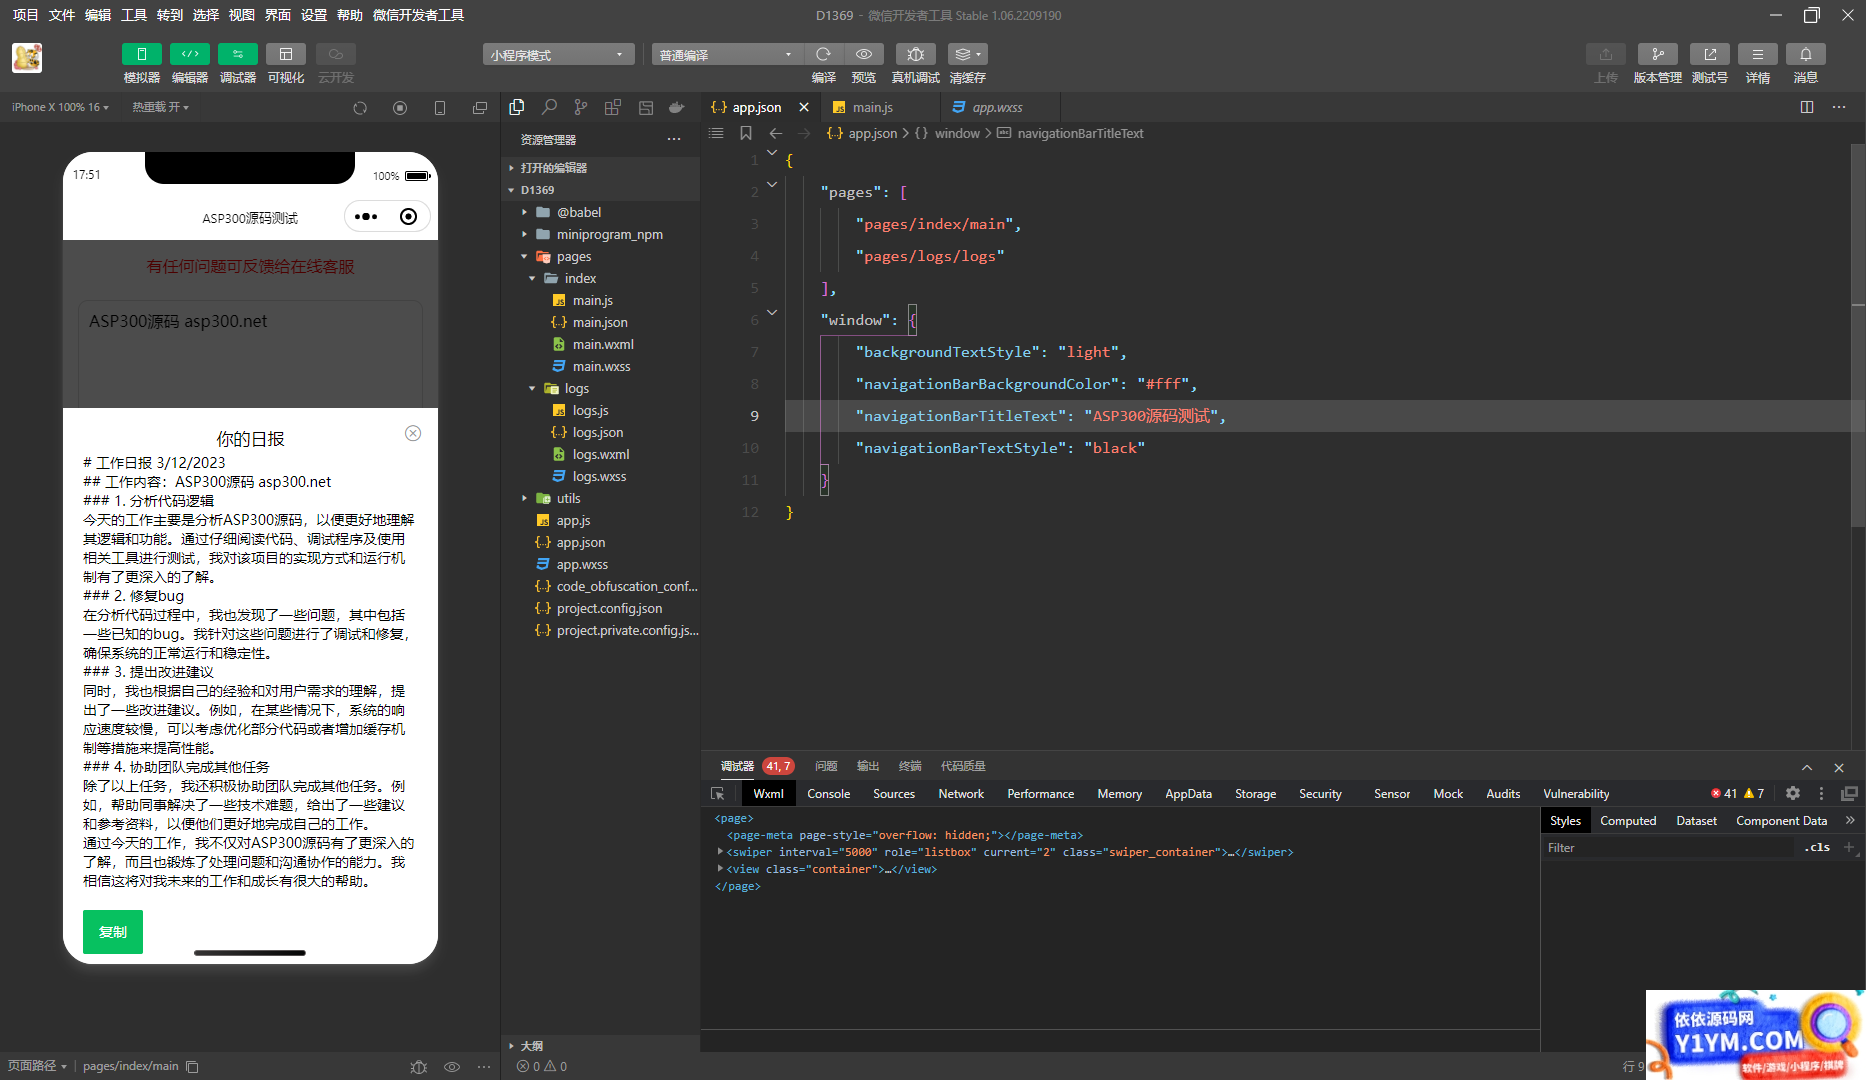Viewport: 1866px width, 1080px height.
Task: Click the bookmark icon in breadcrumb bar
Action: 745,133
